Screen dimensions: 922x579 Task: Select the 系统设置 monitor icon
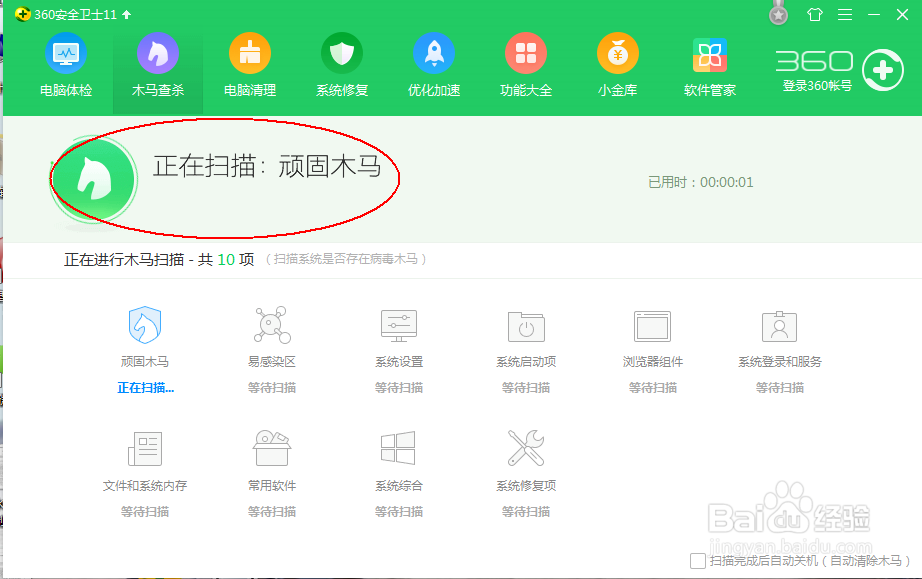399,326
